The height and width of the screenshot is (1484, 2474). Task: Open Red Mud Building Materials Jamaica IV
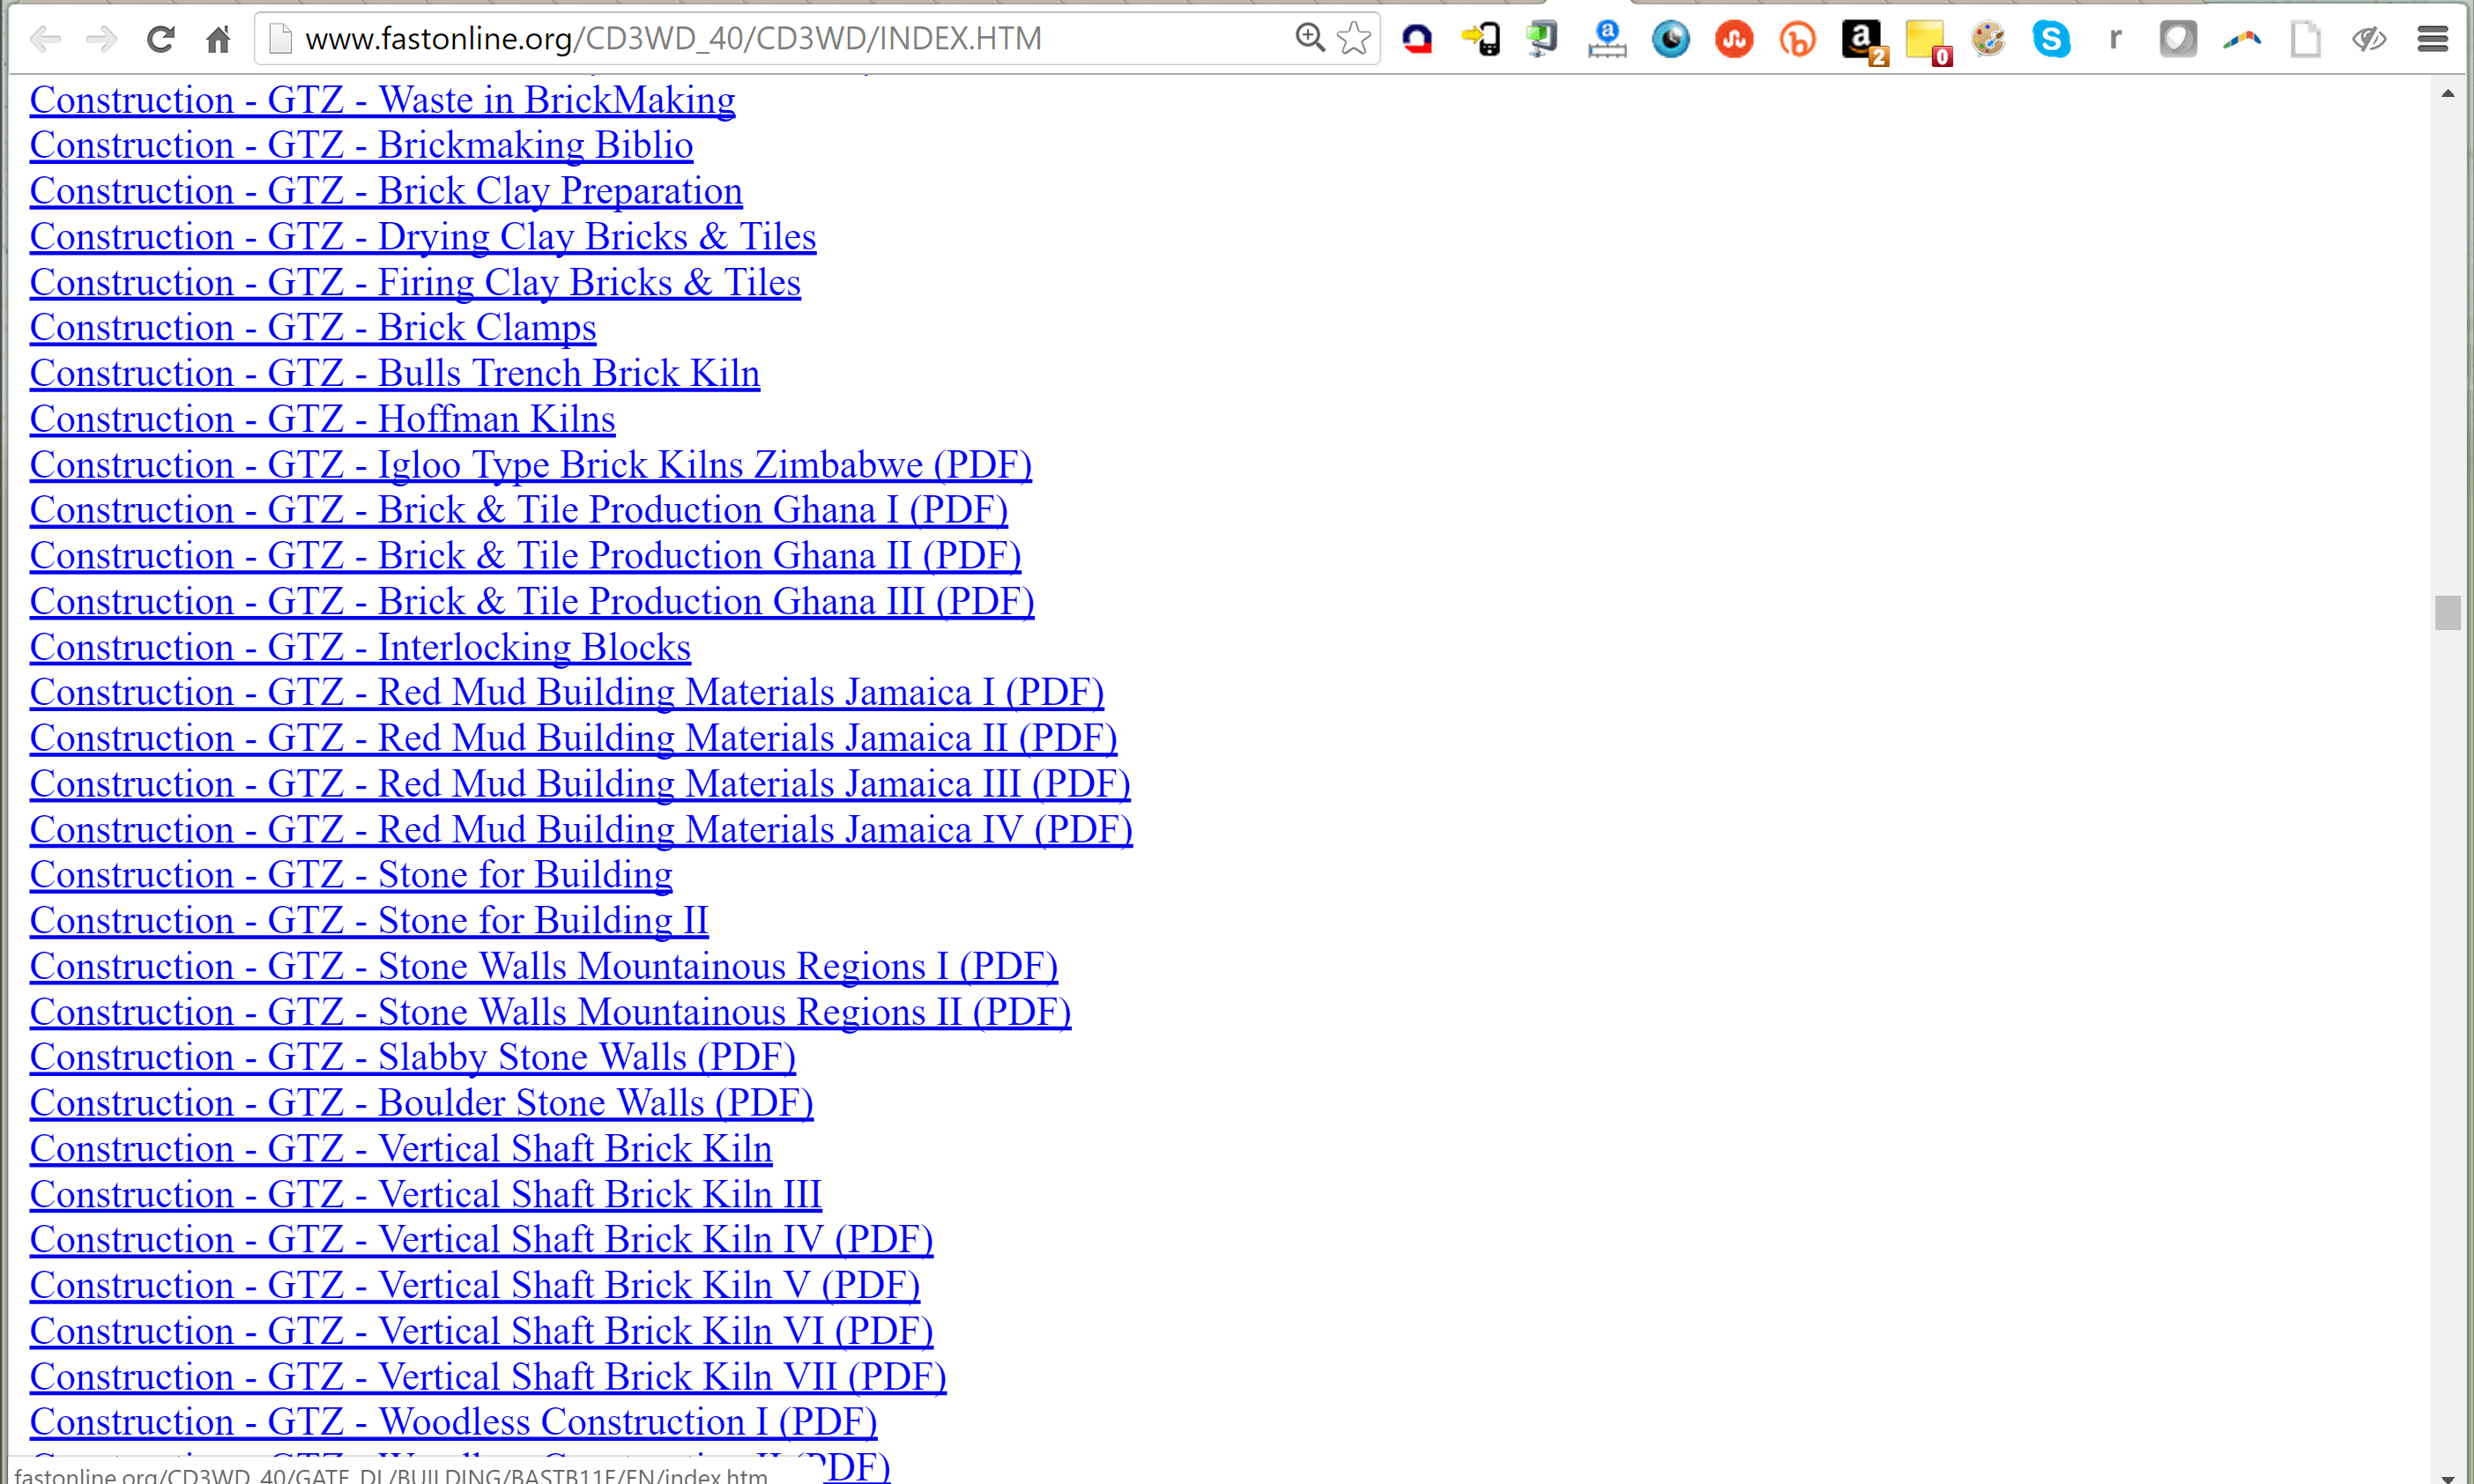(581, 830)
